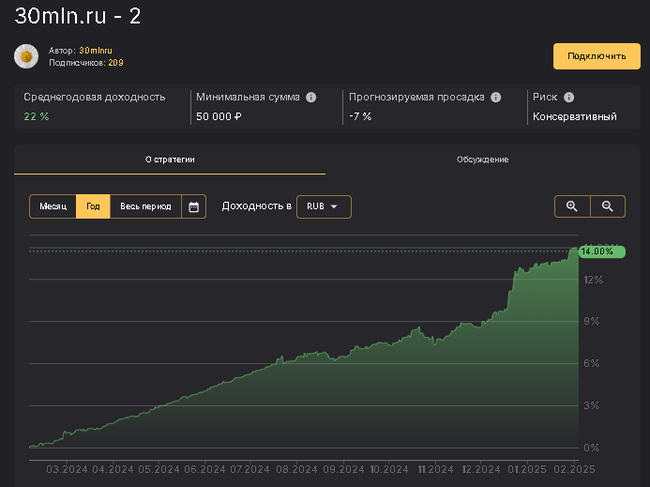Zoom in on the chart

572,207
